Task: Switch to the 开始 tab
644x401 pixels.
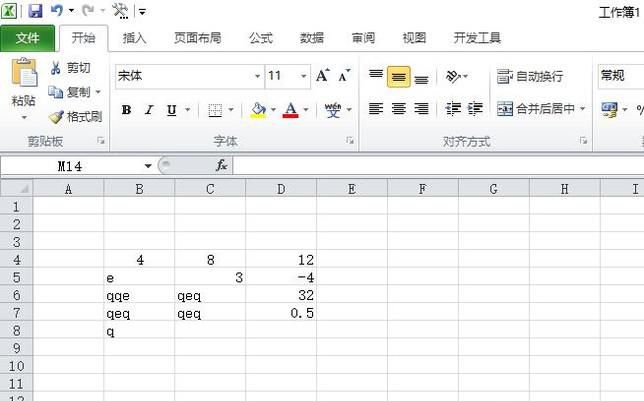Action: [x=84, y=38]
